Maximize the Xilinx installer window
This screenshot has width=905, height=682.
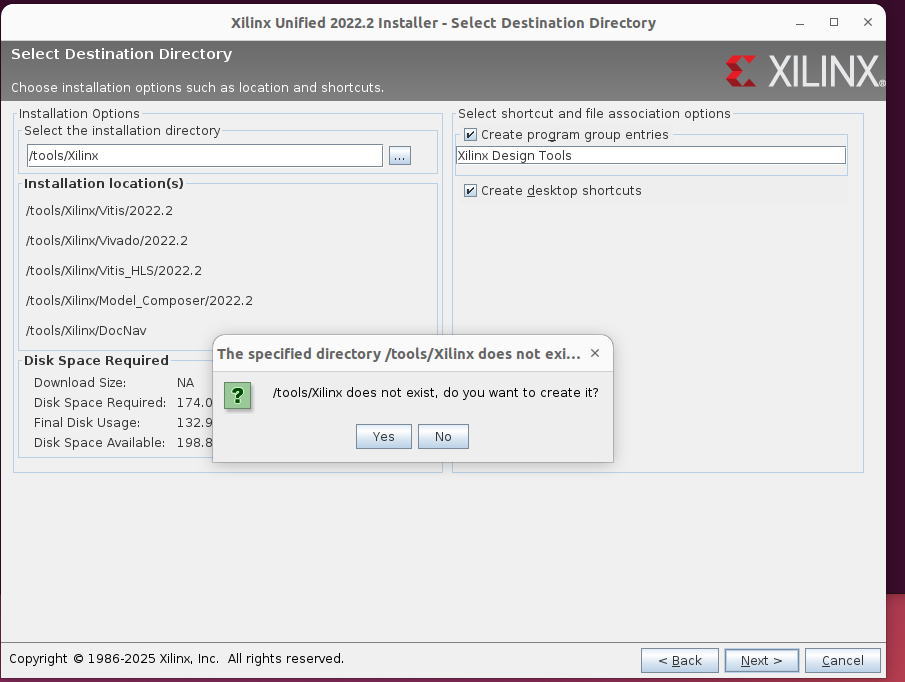(x=834, y=23)
